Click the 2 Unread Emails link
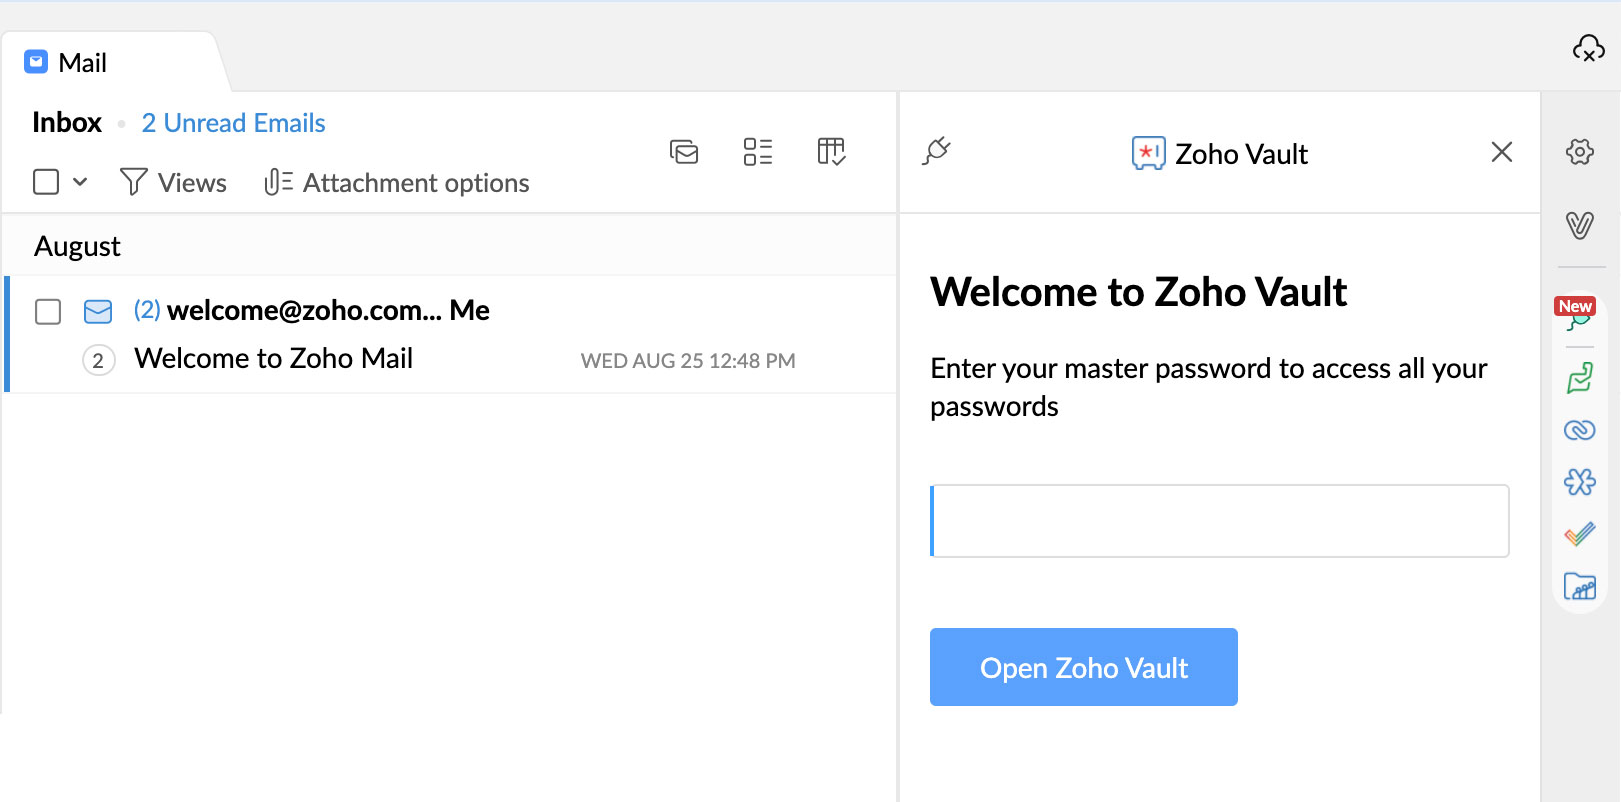The image size is (1621, 802). [233, 123]
